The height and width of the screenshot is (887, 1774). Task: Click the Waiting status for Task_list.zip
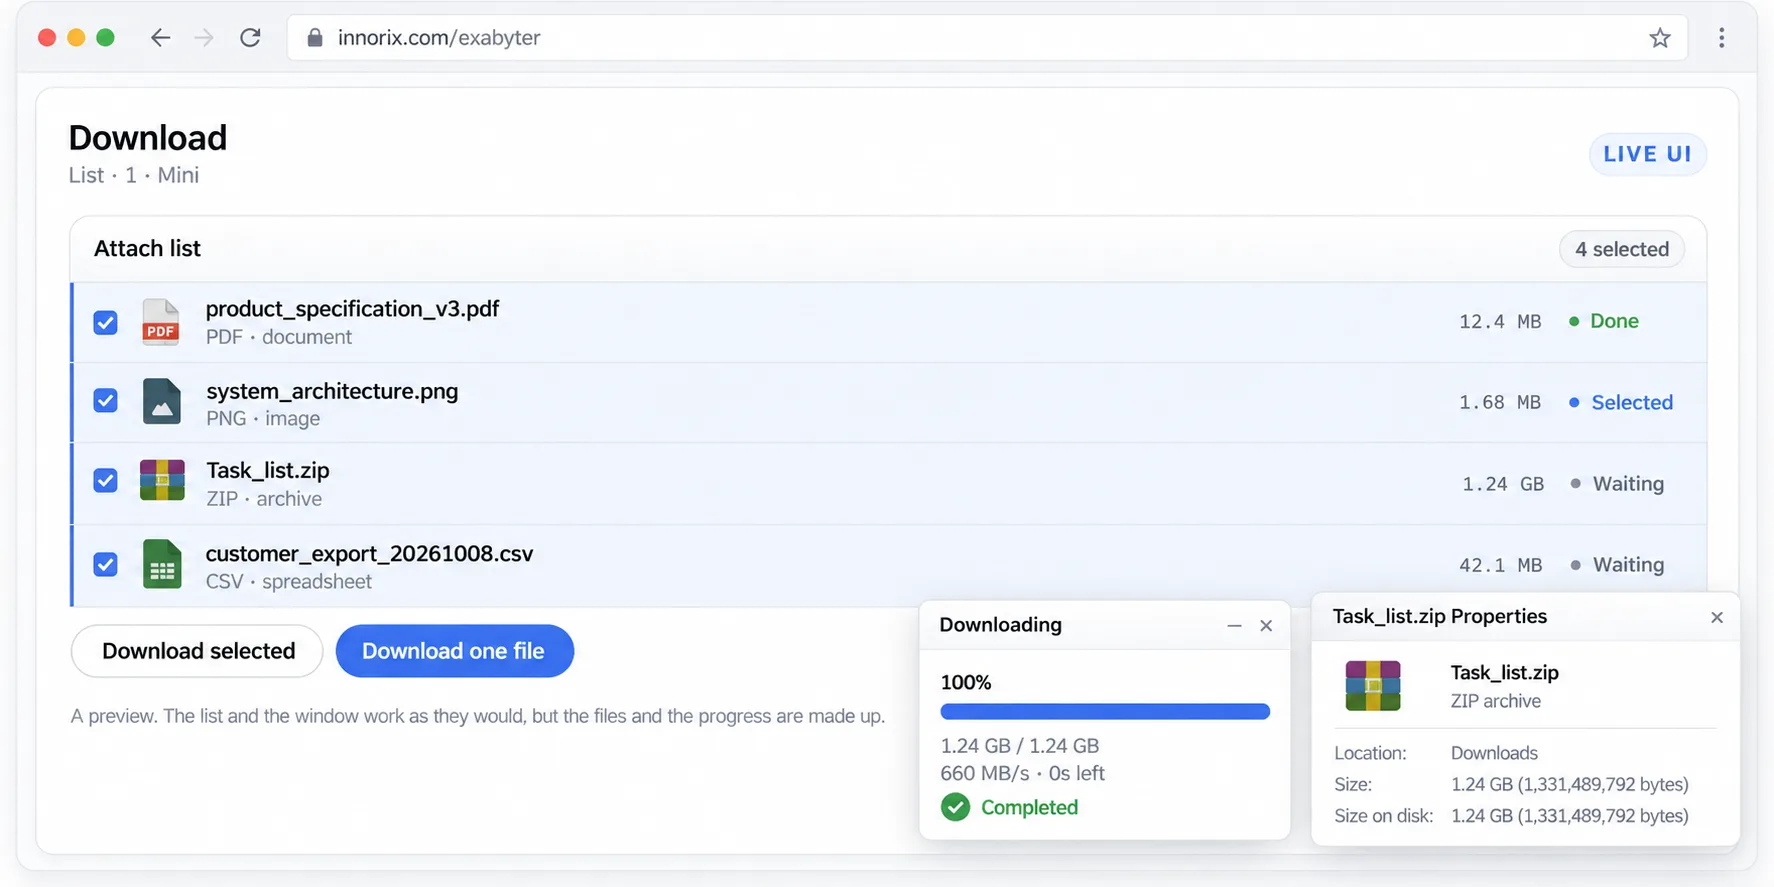click(x=1617, y=484)
